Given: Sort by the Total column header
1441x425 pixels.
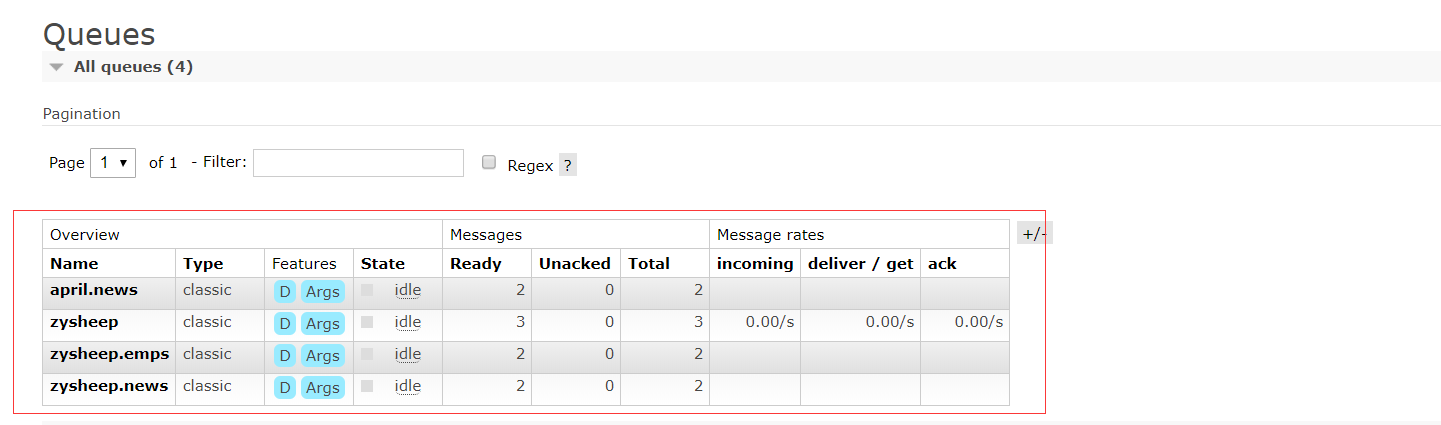Looking at the screenshot, I should pyautogui.click(x=649, y=264).
